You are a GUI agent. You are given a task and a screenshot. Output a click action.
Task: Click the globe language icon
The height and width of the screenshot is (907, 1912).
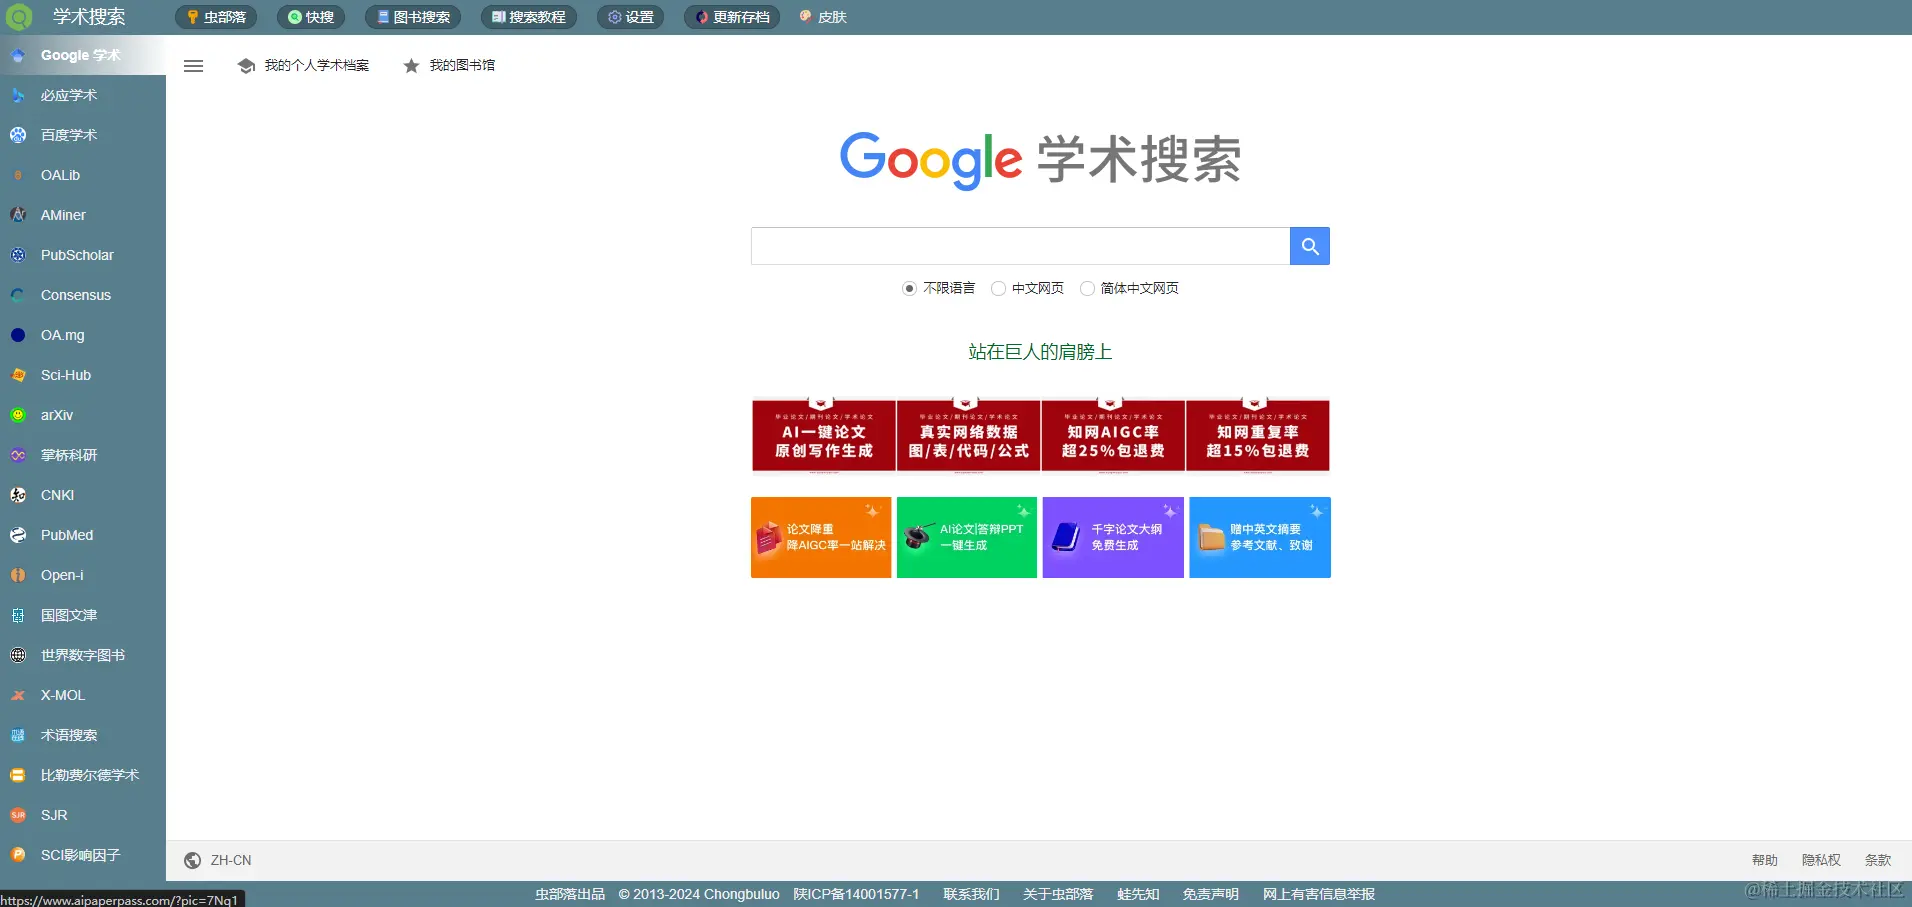tap(193, 860)
